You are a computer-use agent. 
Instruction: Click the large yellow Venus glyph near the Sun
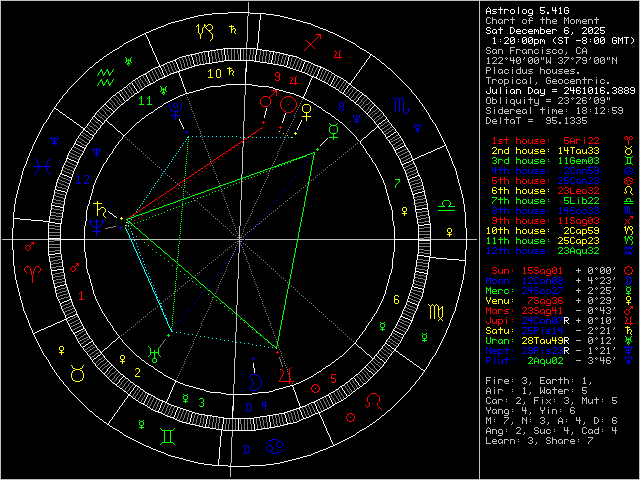click(x=306, y=112)
